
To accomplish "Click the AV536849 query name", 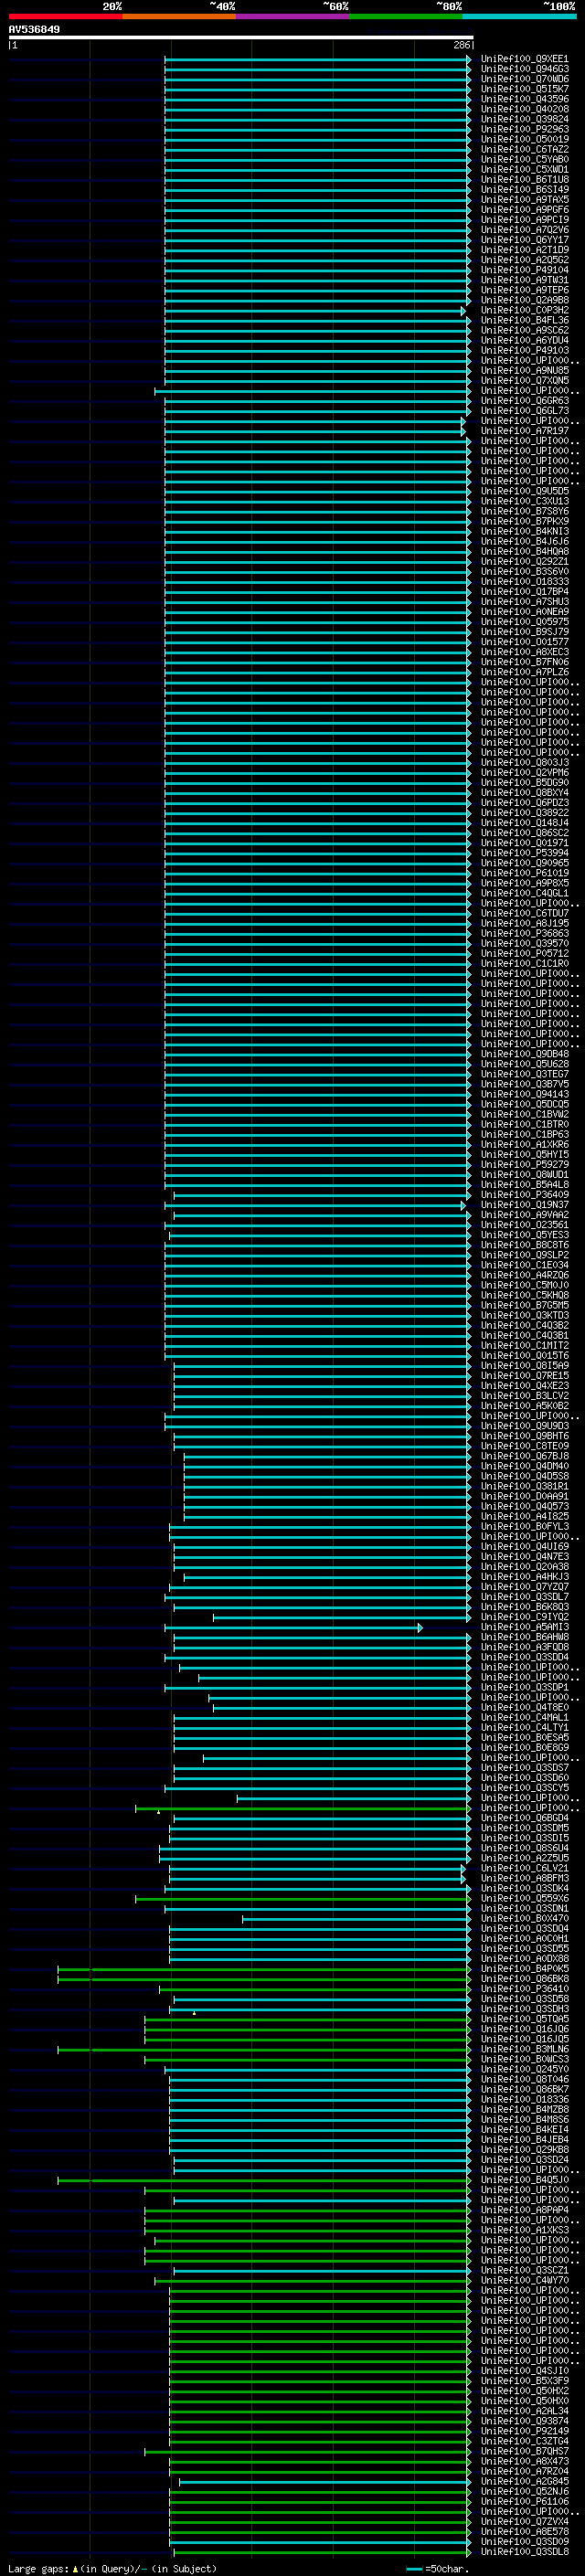I will (x=34, y=30).
